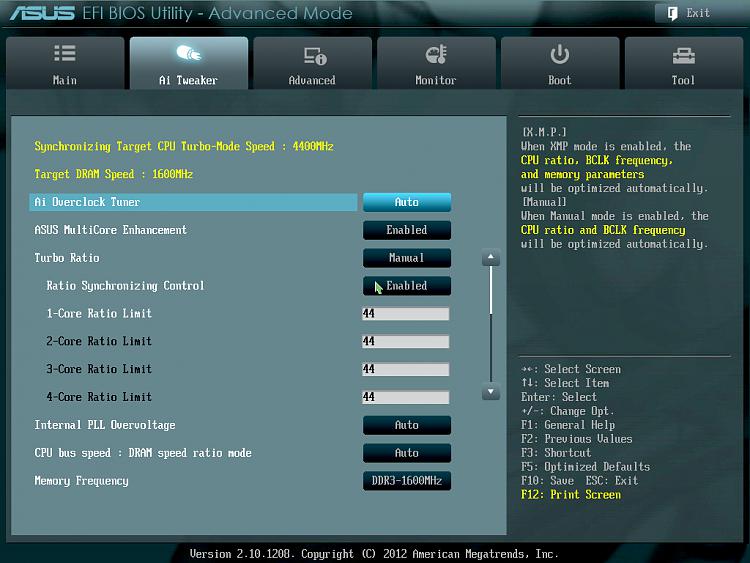Click Target CPU Turbo-Mode Speed 4400MHz text
750x563 pixels.
pos(184,146)
